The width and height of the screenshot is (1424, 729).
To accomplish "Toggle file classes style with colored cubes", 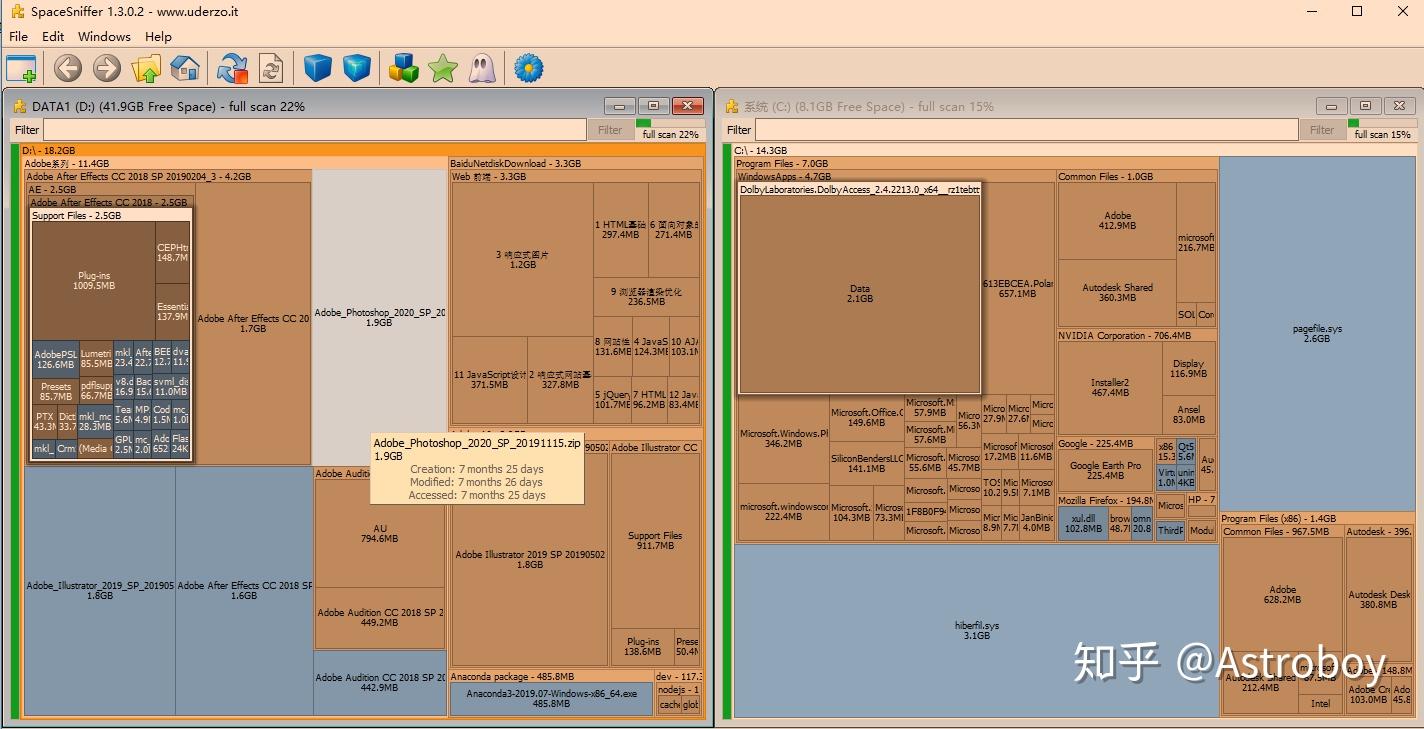I will click(x=404, y=68).
